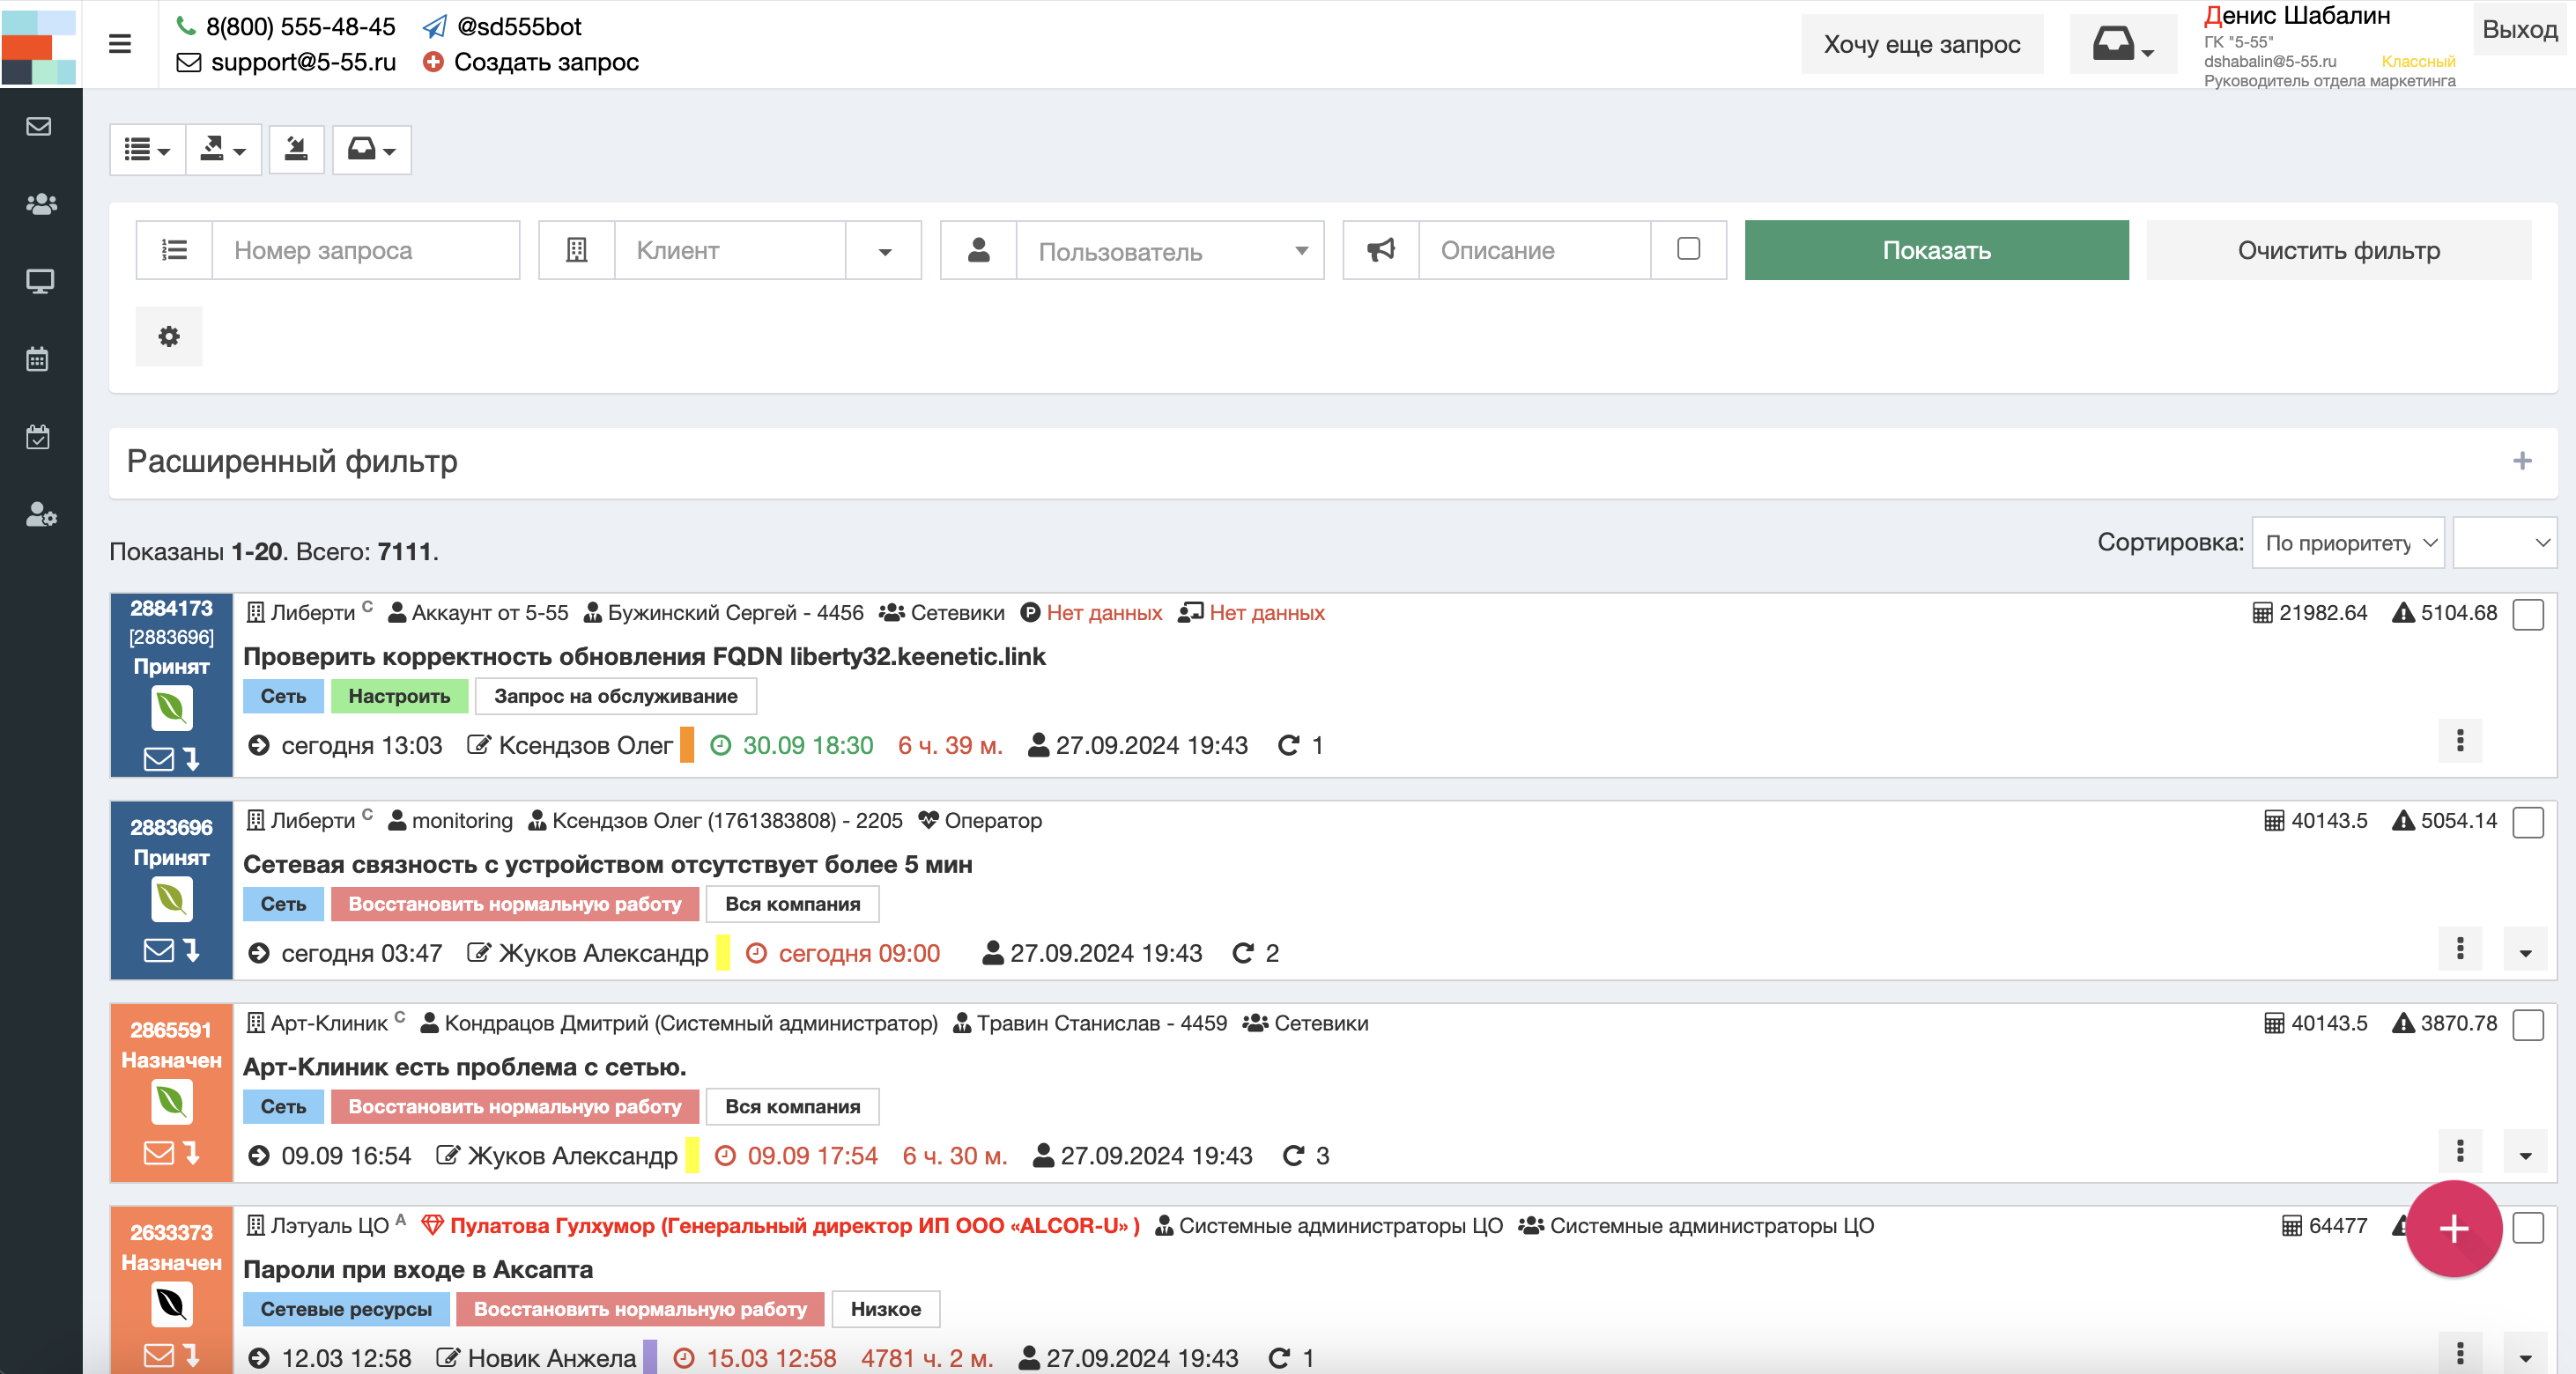2576x1374 pixels.
Task: Expand the Расширенный фильтр panel plus
Action: pos(2521,461)
